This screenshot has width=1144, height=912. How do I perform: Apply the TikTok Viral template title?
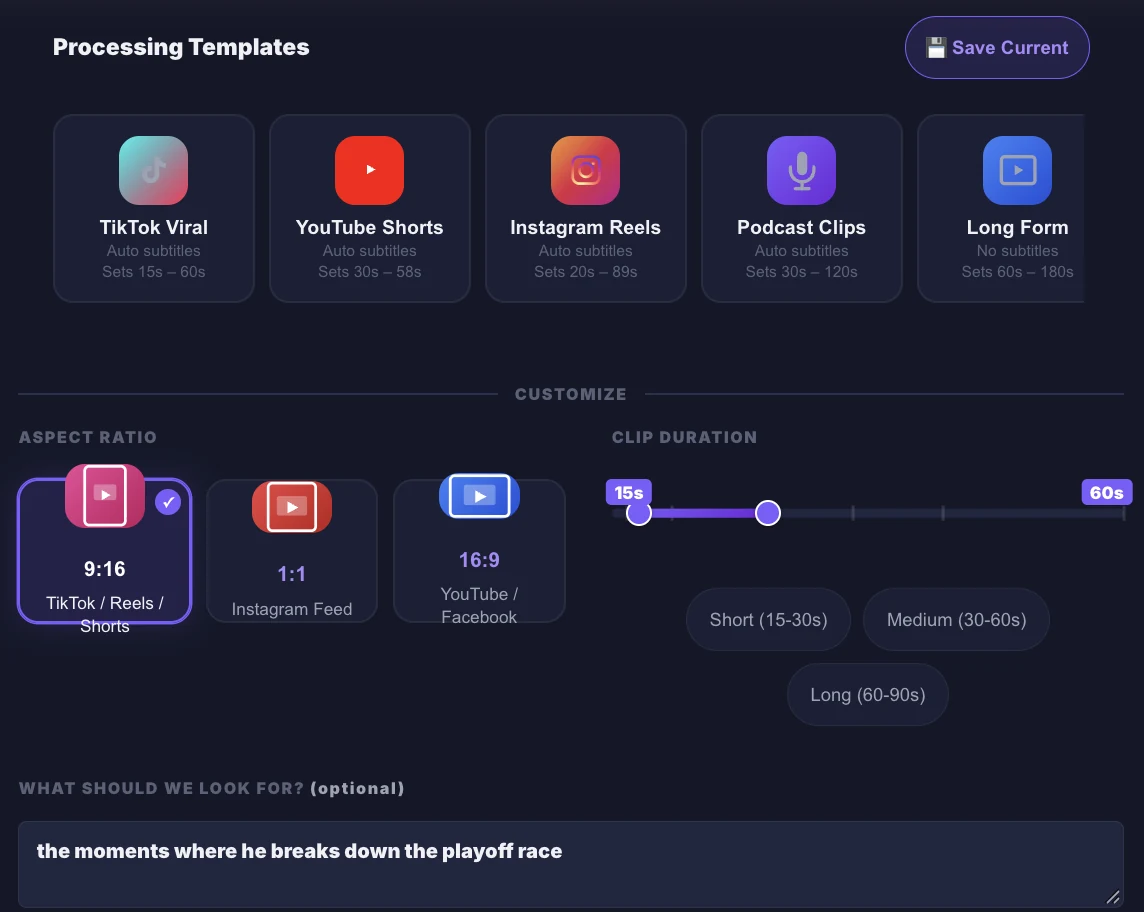coord(153,228)
